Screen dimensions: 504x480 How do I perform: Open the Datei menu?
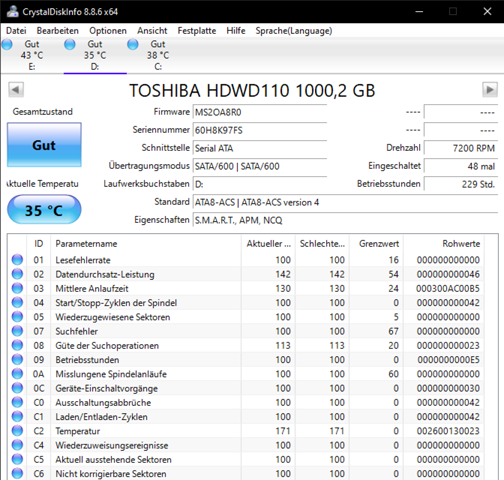point(16,31)
